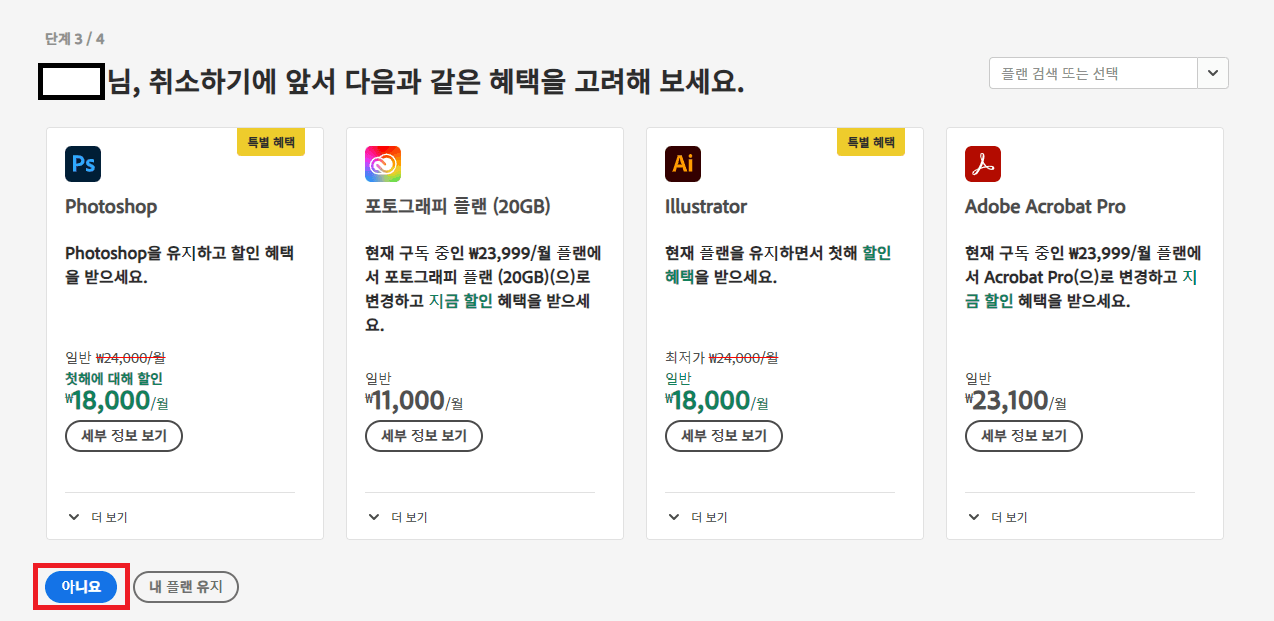Open the 플랜 검색 또는 선택 dropdown arrow
The width and height of the screenshot is (1274, 621).
1211,72
